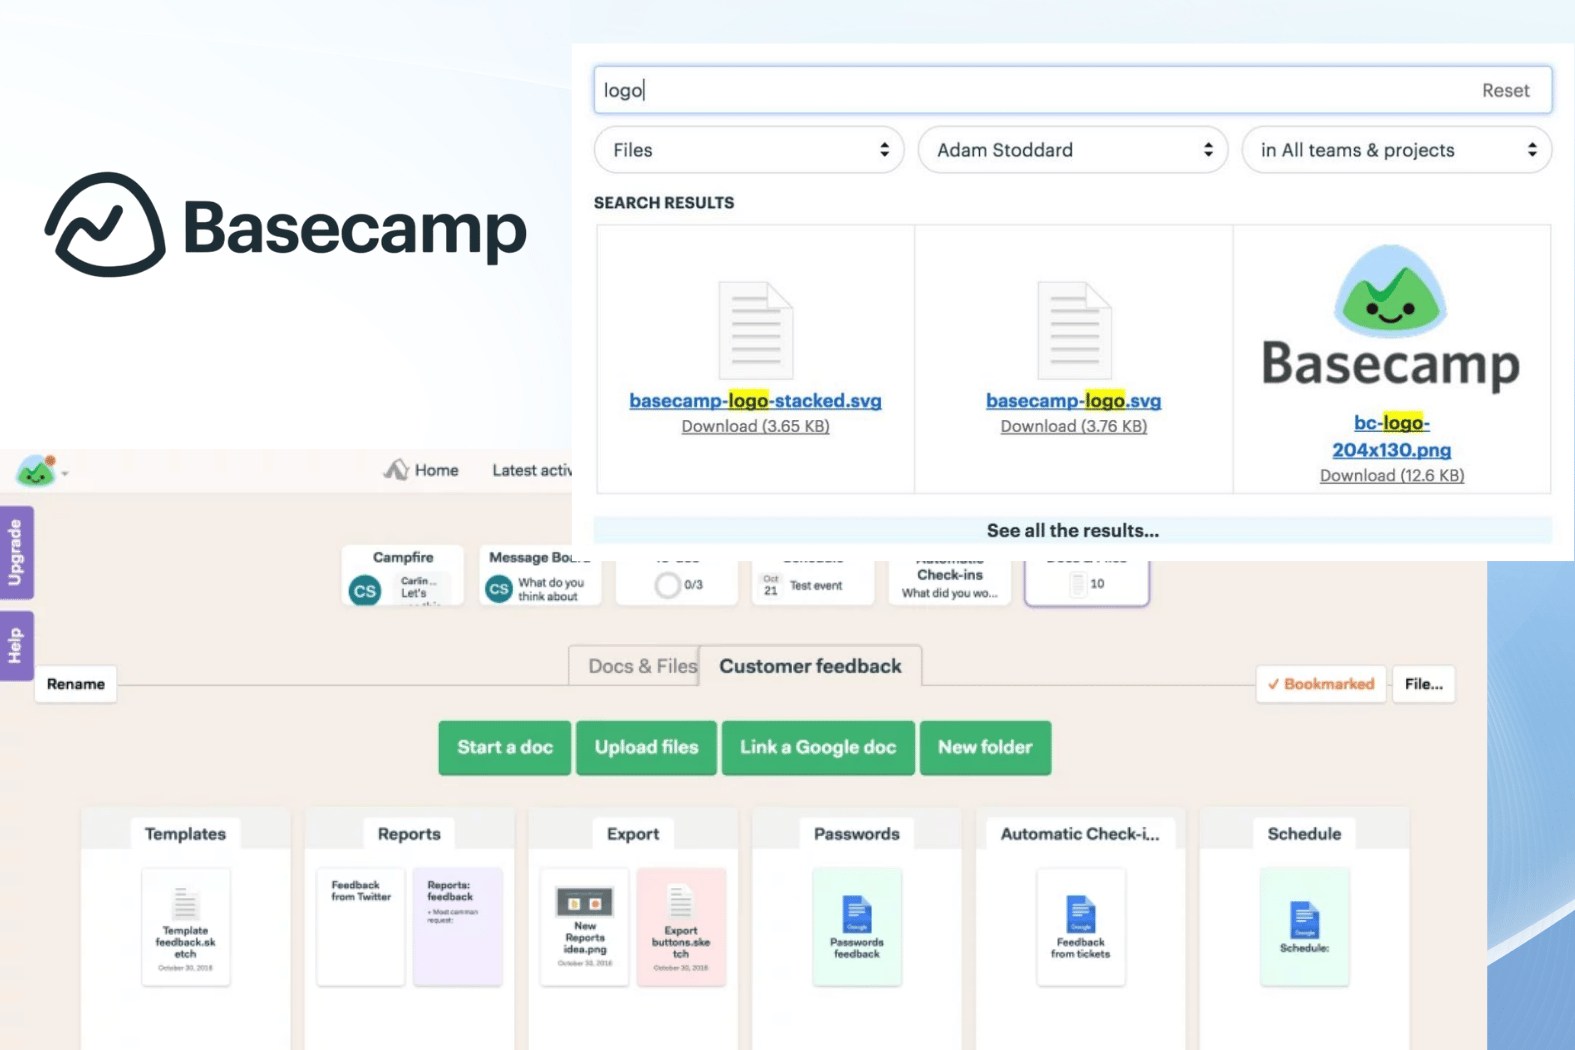Open Check-ins card heading
The width and height of the screenshot is (1575, 1050).
950,575
